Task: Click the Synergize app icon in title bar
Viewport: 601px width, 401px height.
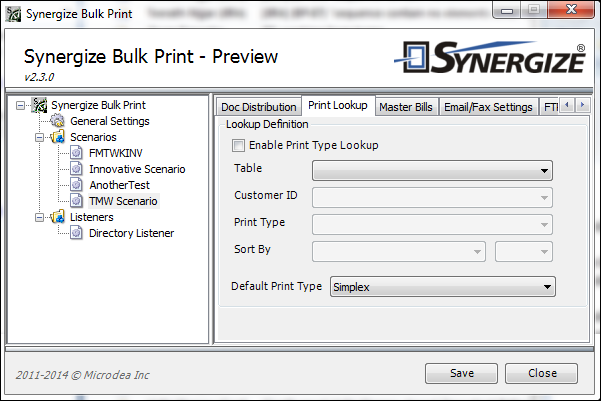Action: 13,14
